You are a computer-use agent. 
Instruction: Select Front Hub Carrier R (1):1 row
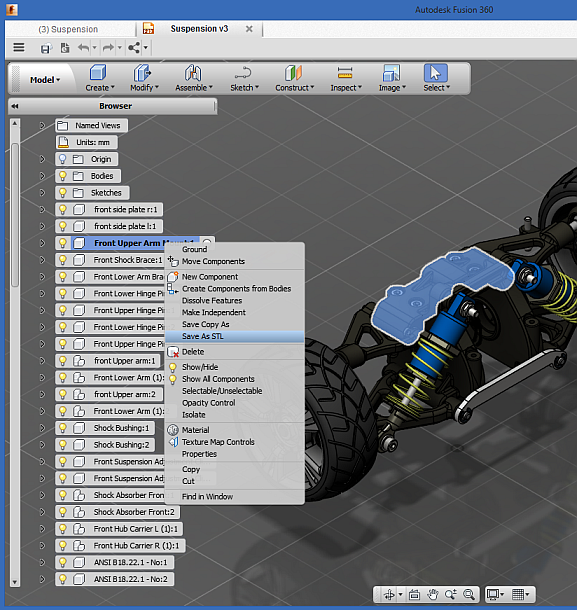[x=120, y=546]
